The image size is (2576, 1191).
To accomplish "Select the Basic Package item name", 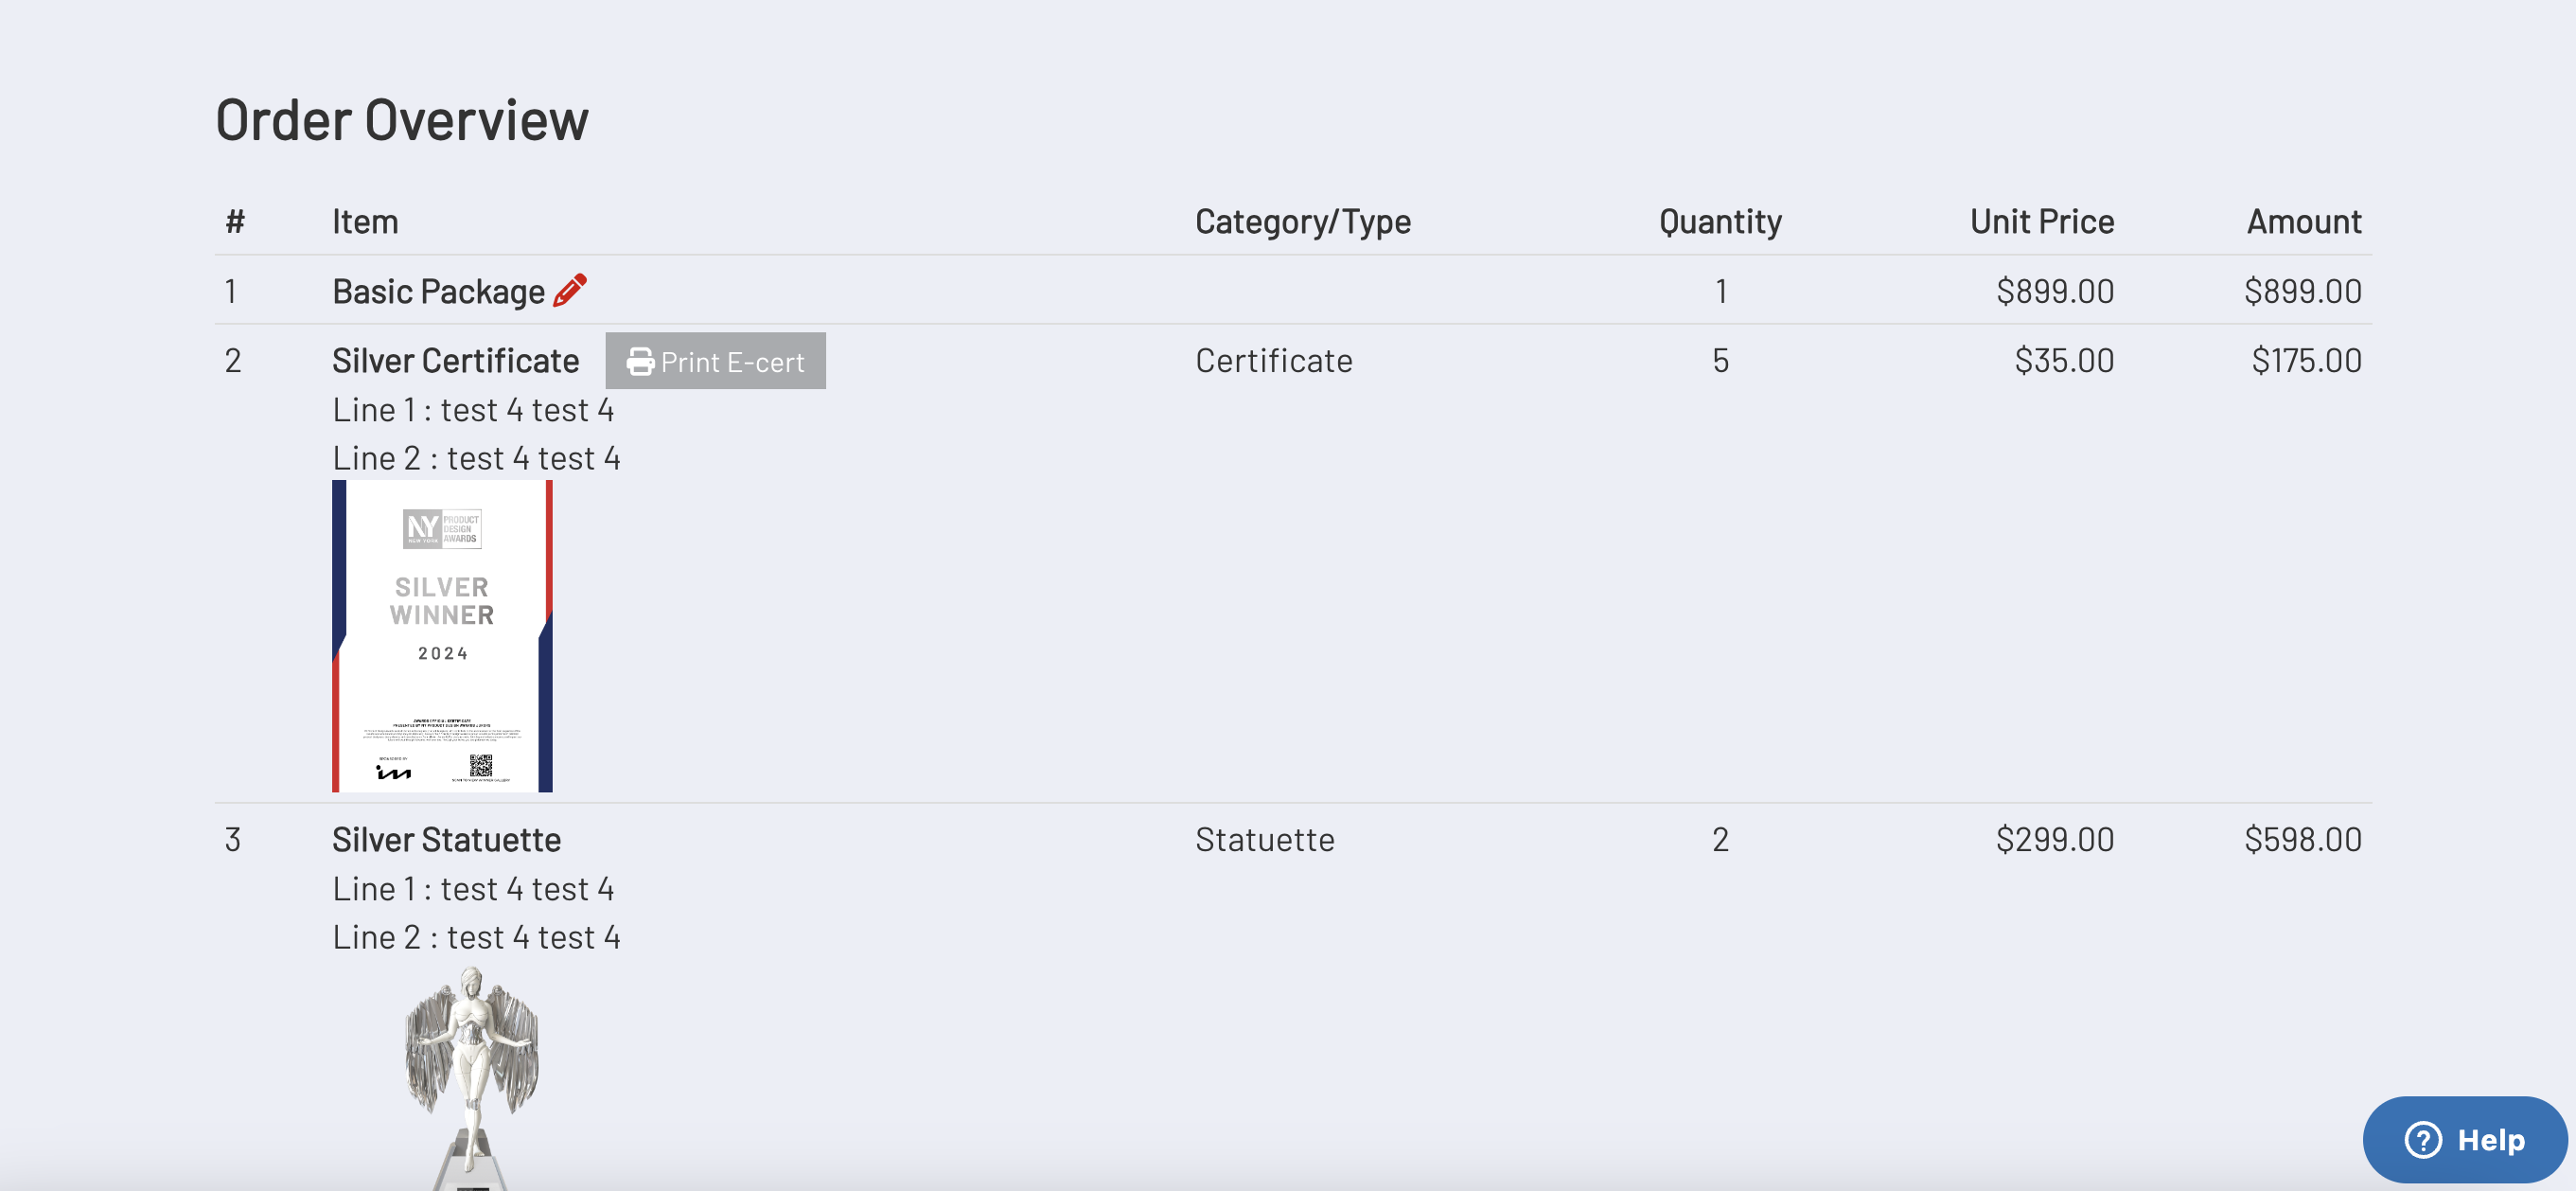I will point(438,291).
